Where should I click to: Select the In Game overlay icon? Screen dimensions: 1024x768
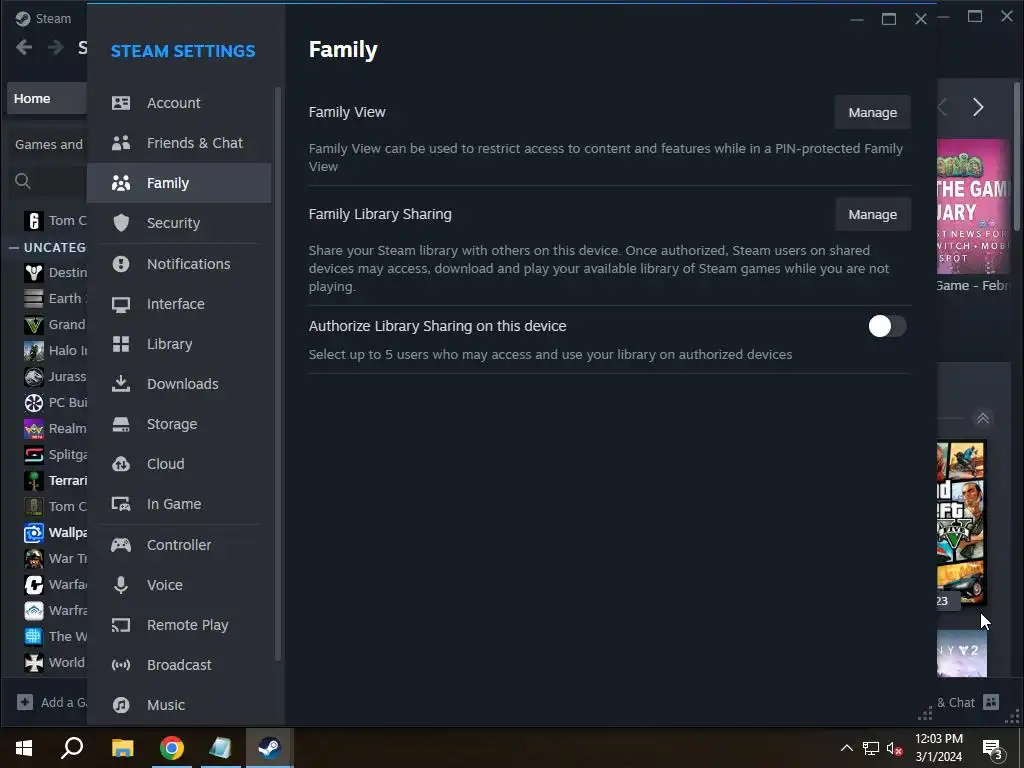121,504
